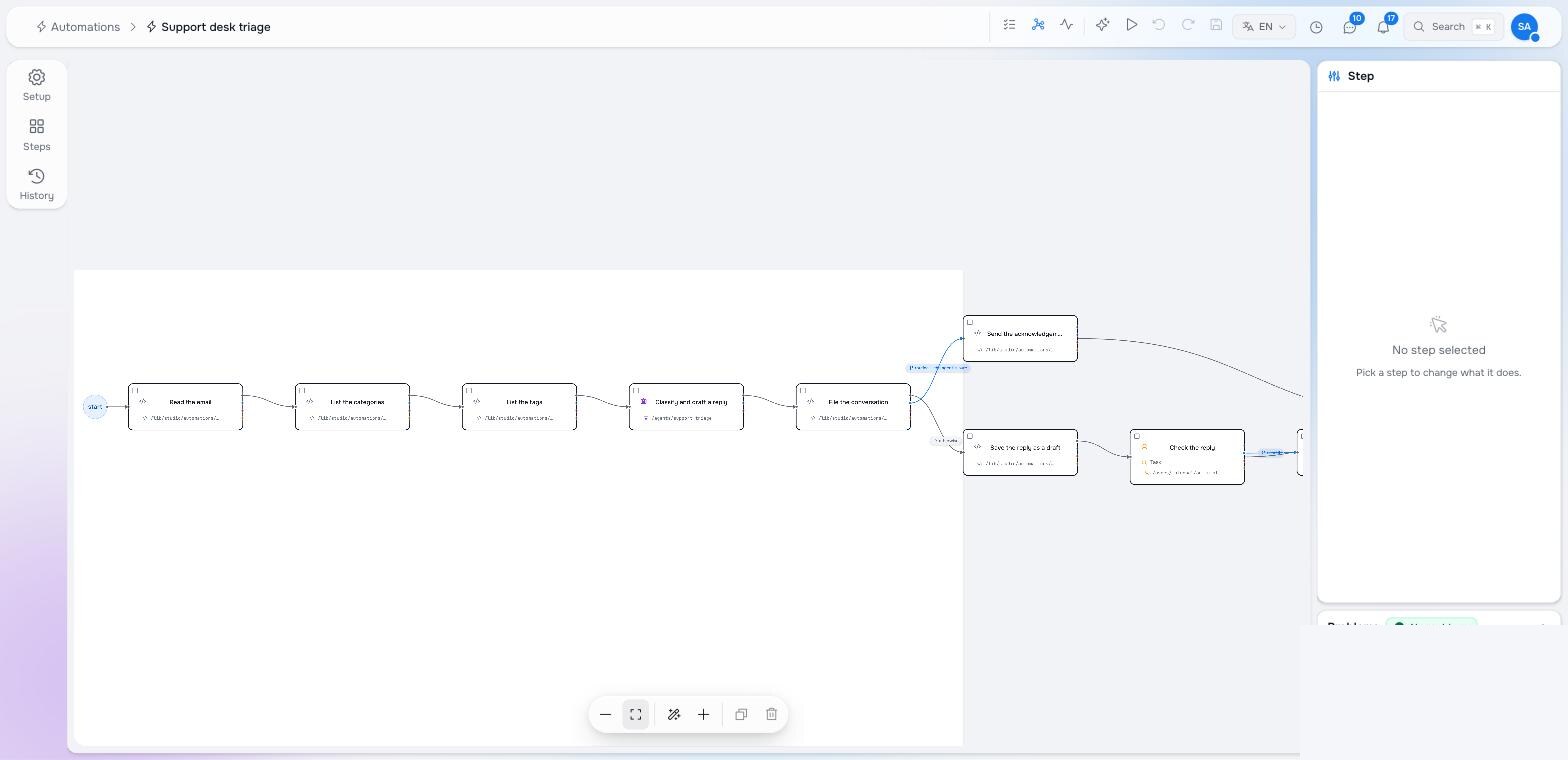1568x760 pixels.
Task: Open the activity pulse view icon
Action: pos(1067,25)
